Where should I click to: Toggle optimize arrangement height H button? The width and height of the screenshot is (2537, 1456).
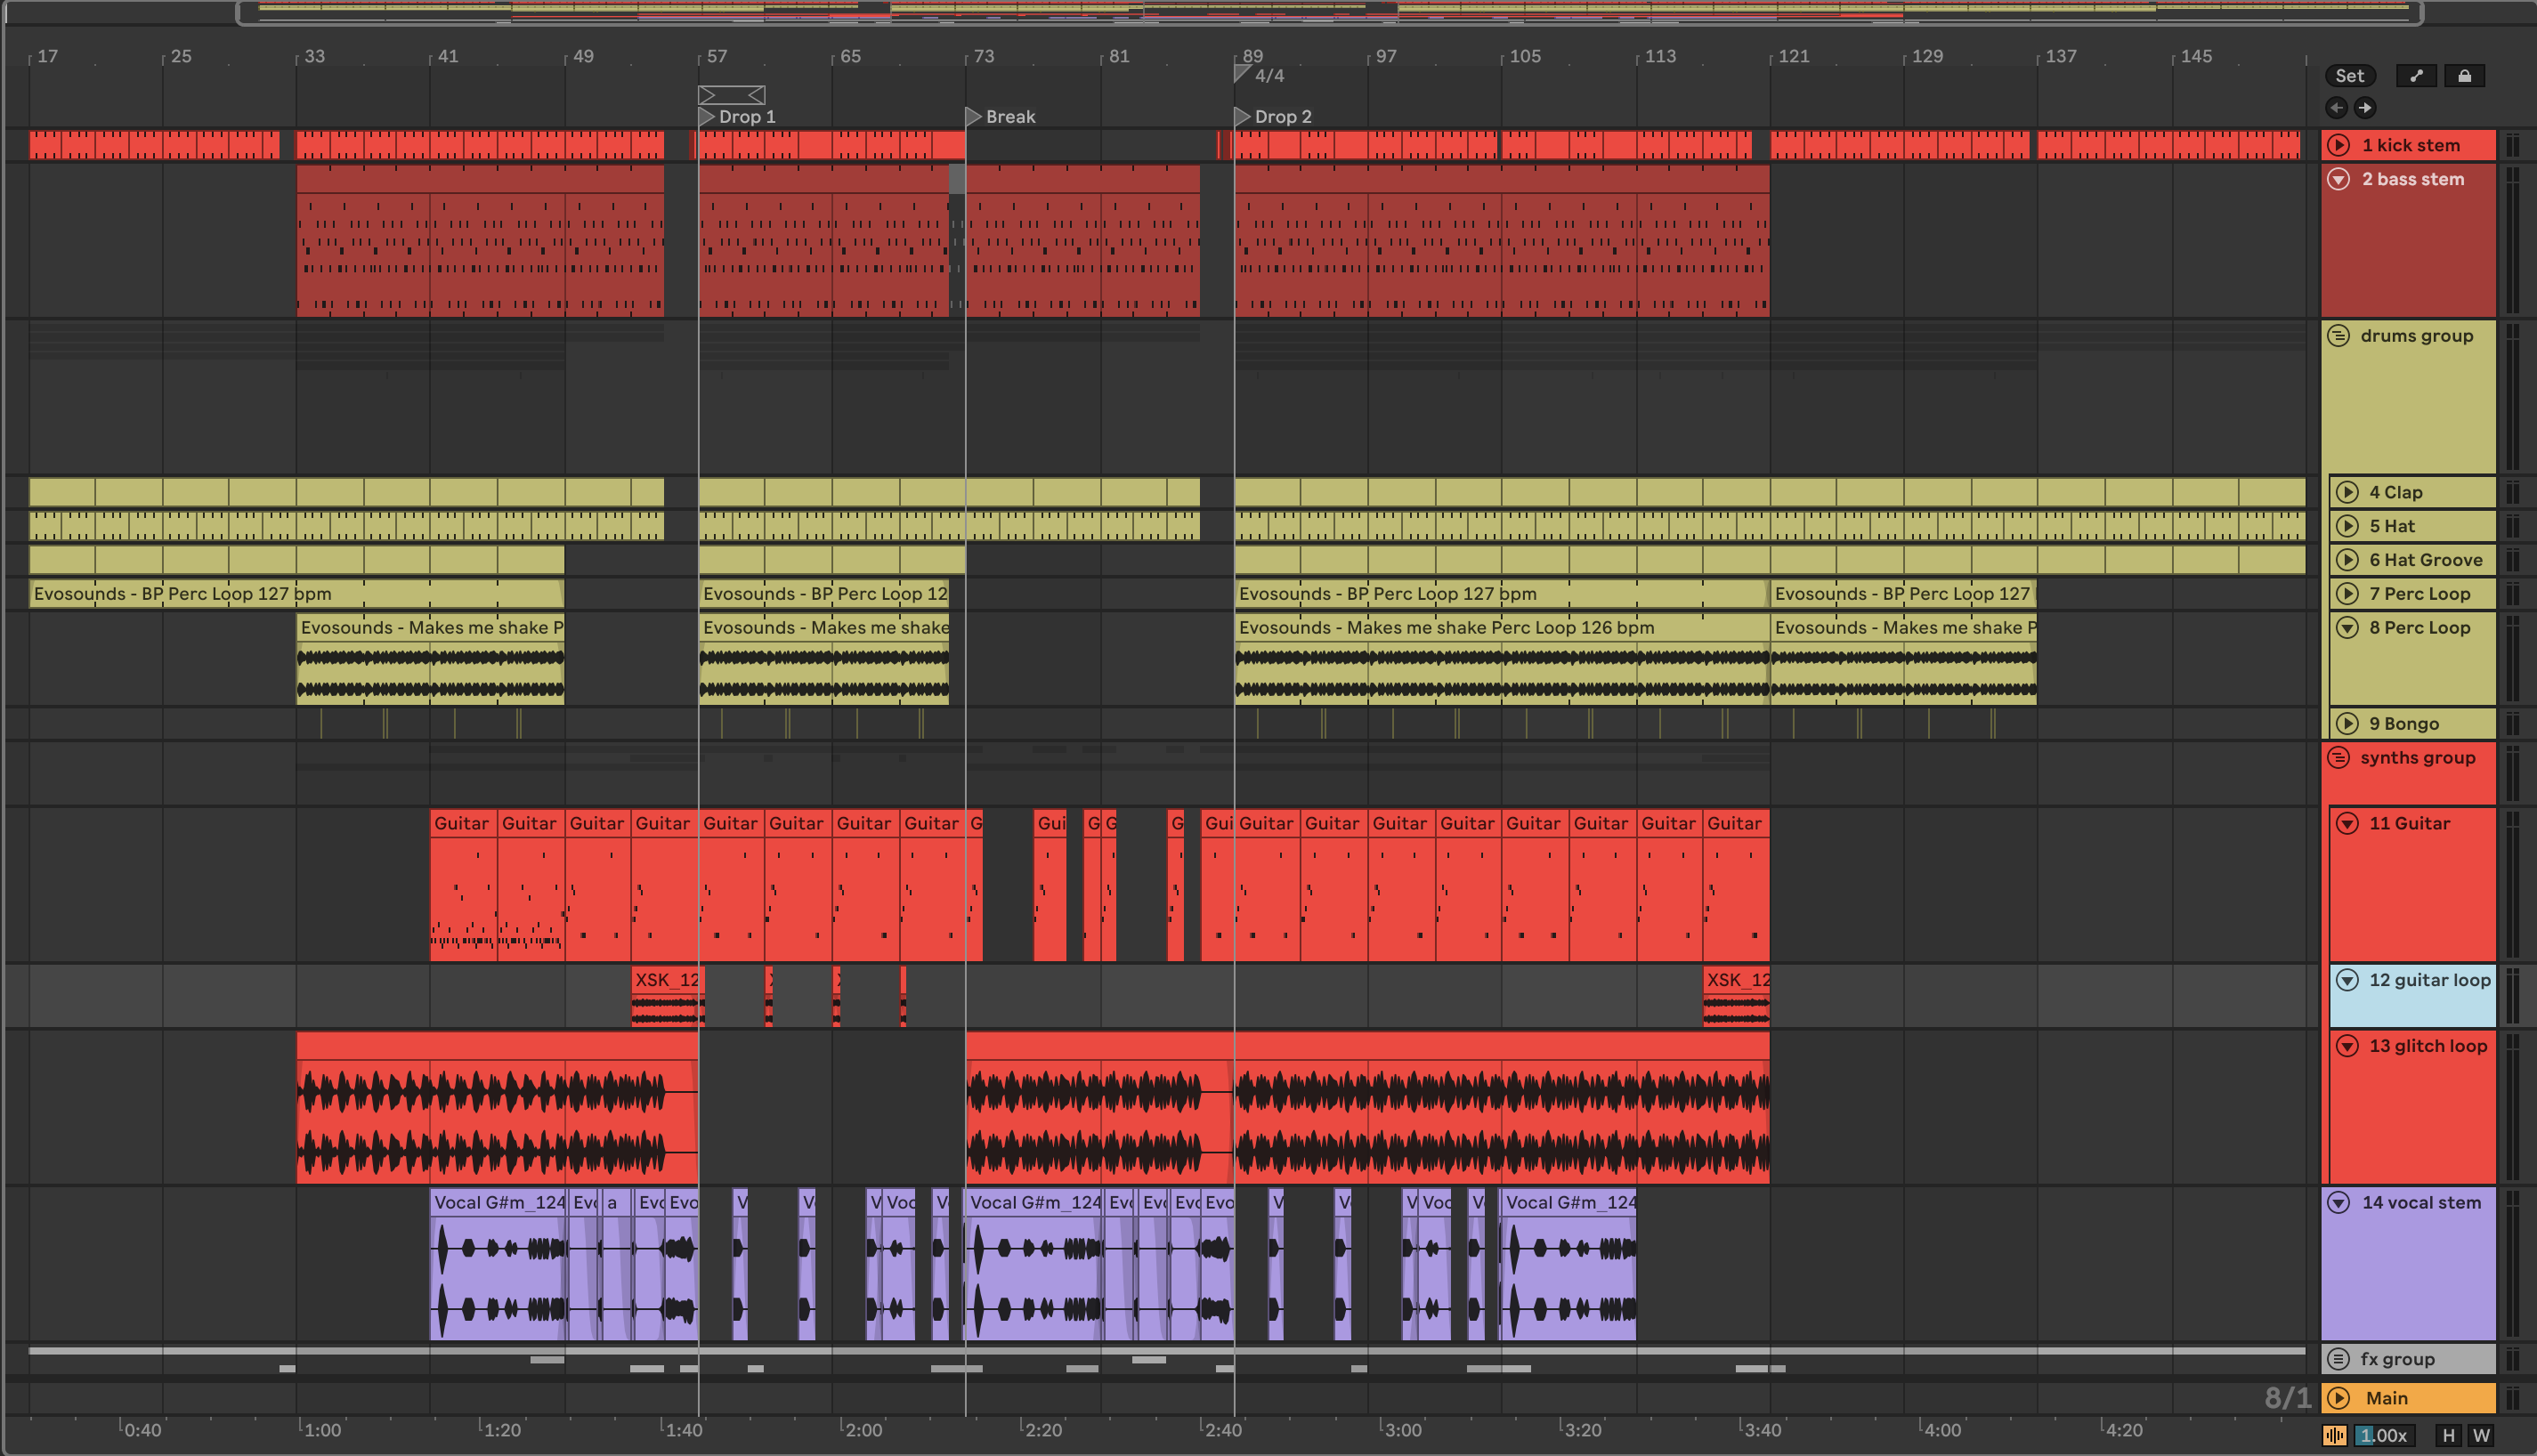(2448, 1435)
